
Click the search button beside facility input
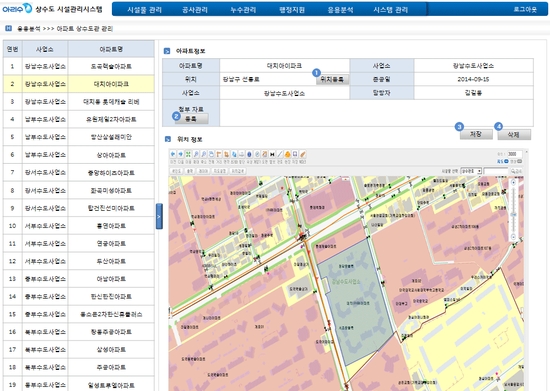(516, 171)
